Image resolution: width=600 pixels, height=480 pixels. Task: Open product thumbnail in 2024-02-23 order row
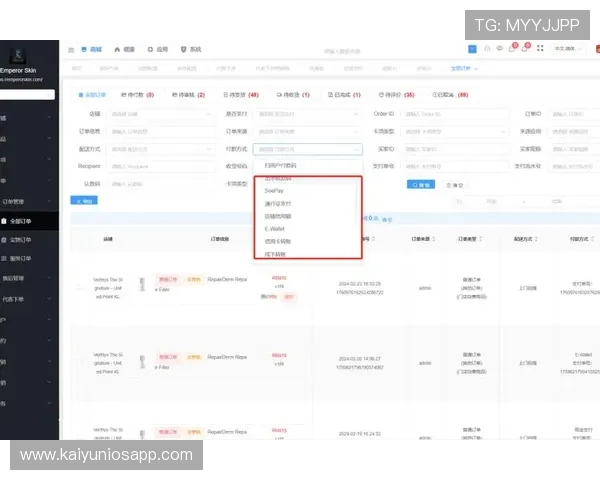point(142,284)
